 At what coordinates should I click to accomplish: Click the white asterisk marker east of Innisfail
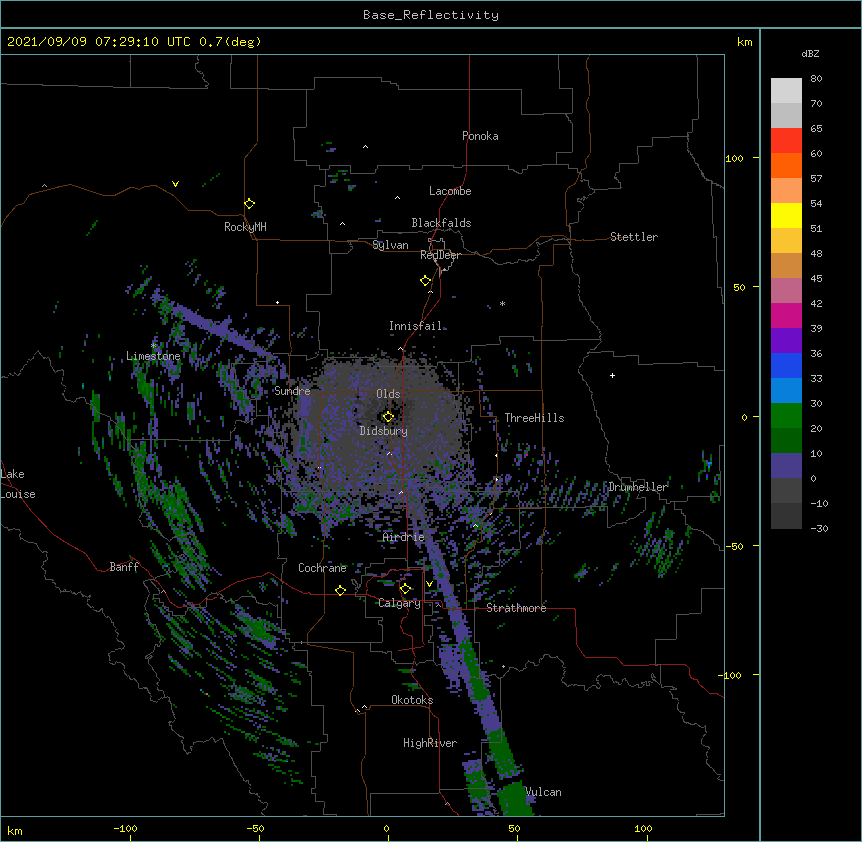[x=502, y=303]
